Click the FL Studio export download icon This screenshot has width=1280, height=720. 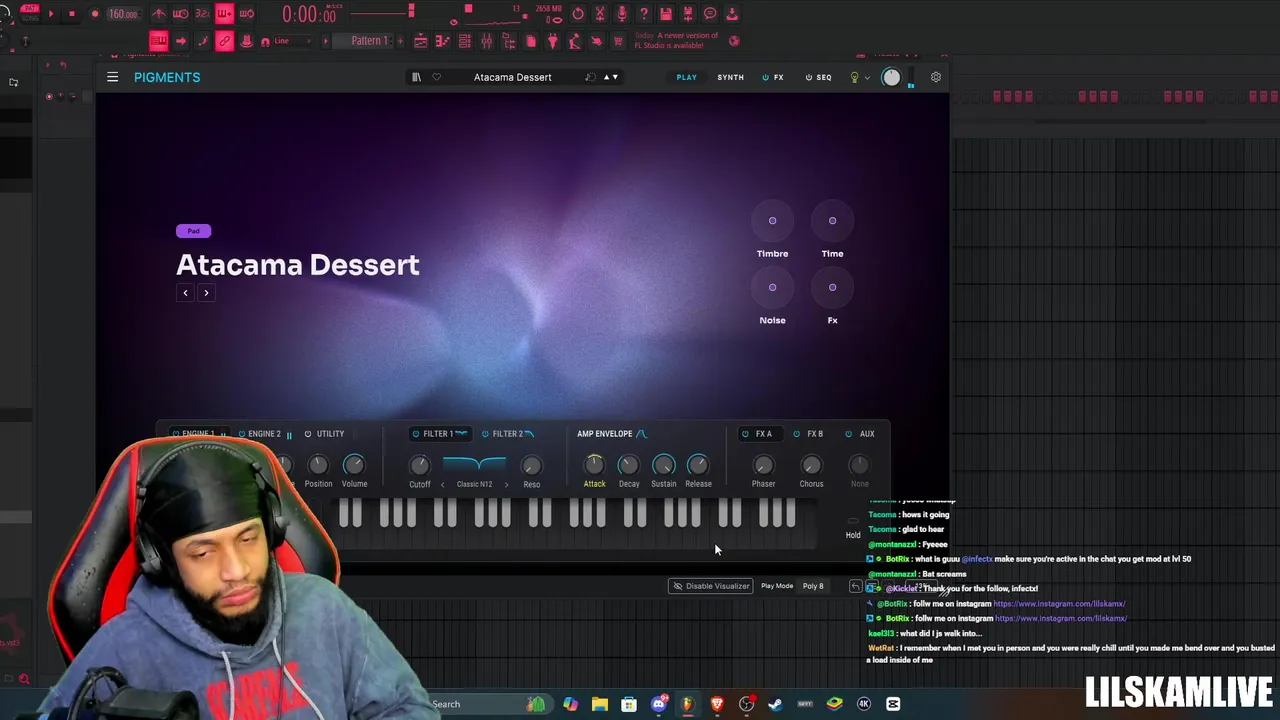click(x=732, y=14)
